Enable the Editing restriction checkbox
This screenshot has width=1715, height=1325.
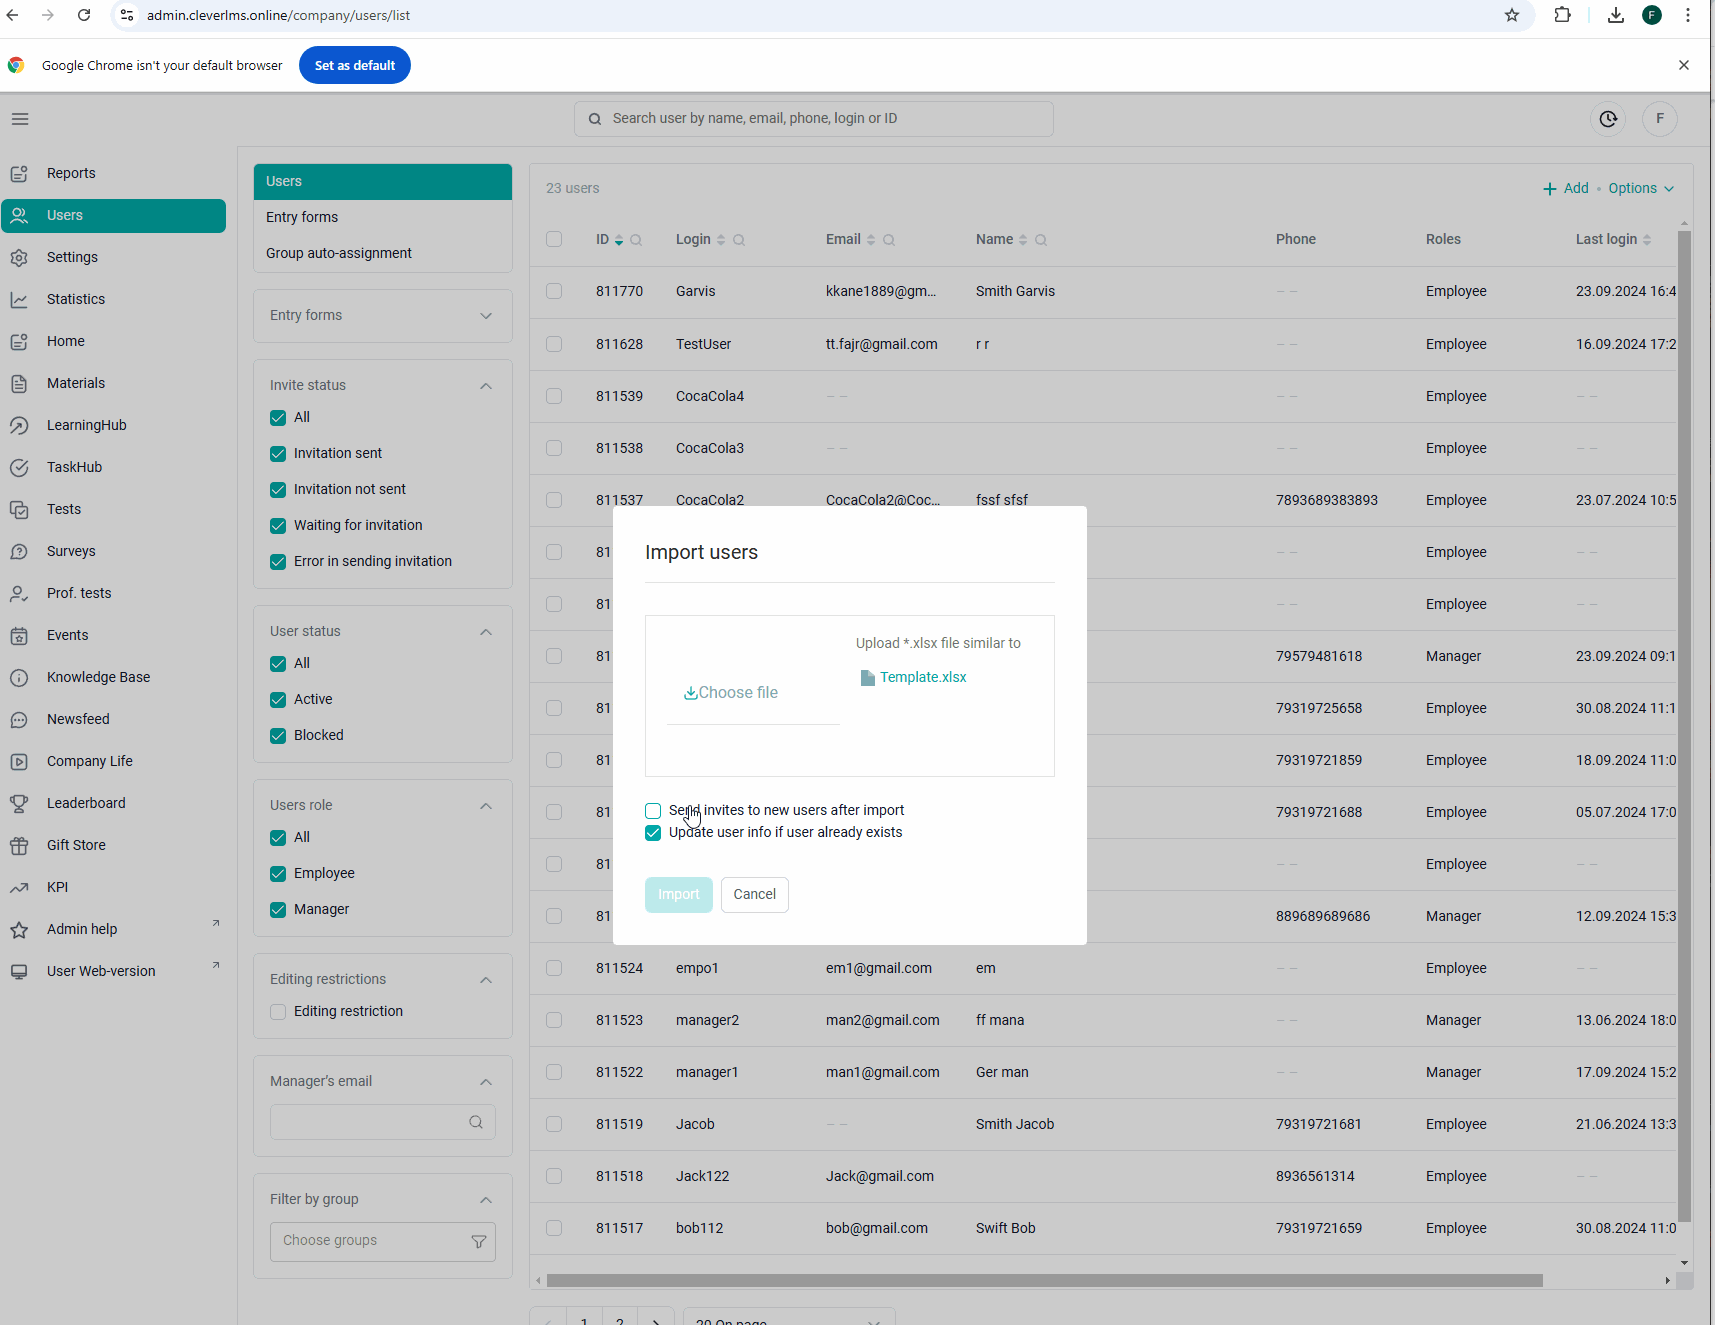278,1012
